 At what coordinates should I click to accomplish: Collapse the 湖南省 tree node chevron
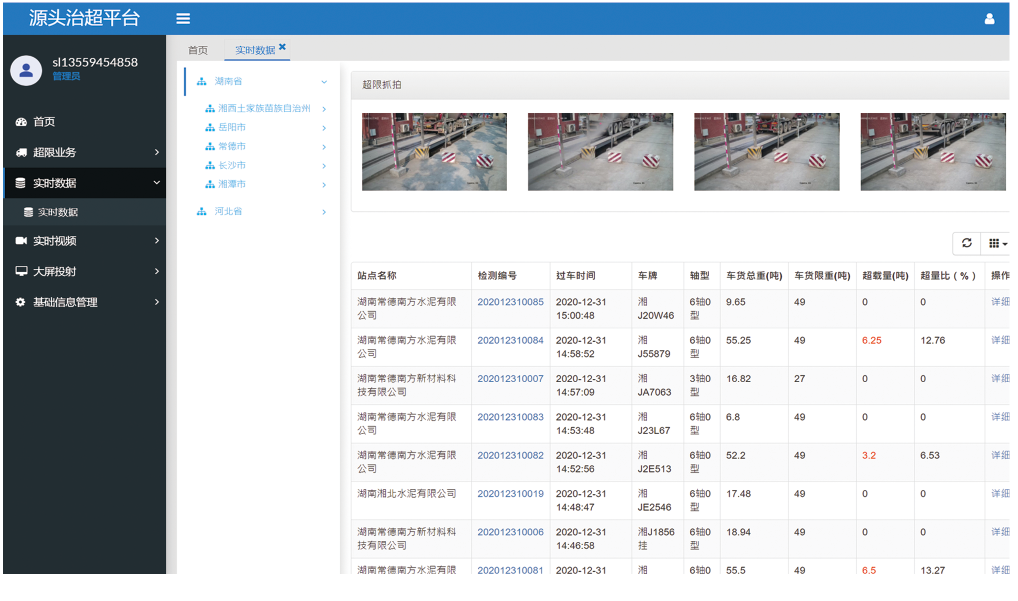pyautogui.click(x=324, y=82)
